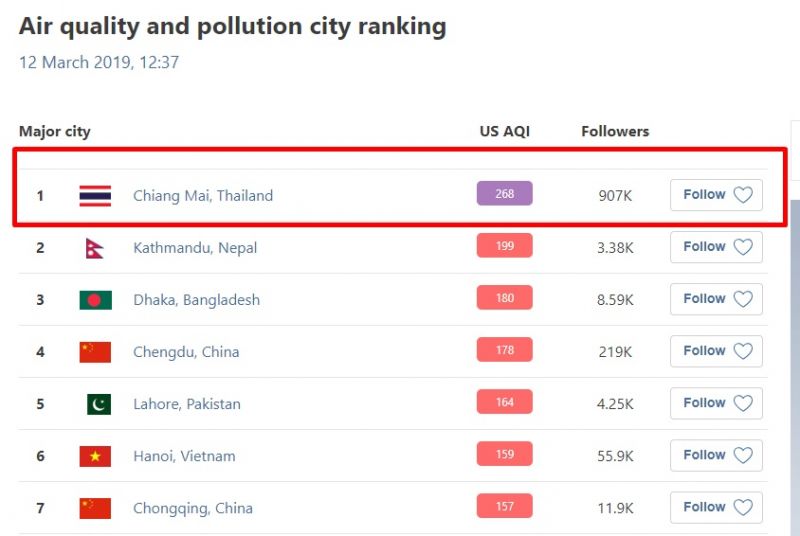Click the purple 268 AQI badge
Viewport: 800px width, 536px height.
(x=504, y=194)
